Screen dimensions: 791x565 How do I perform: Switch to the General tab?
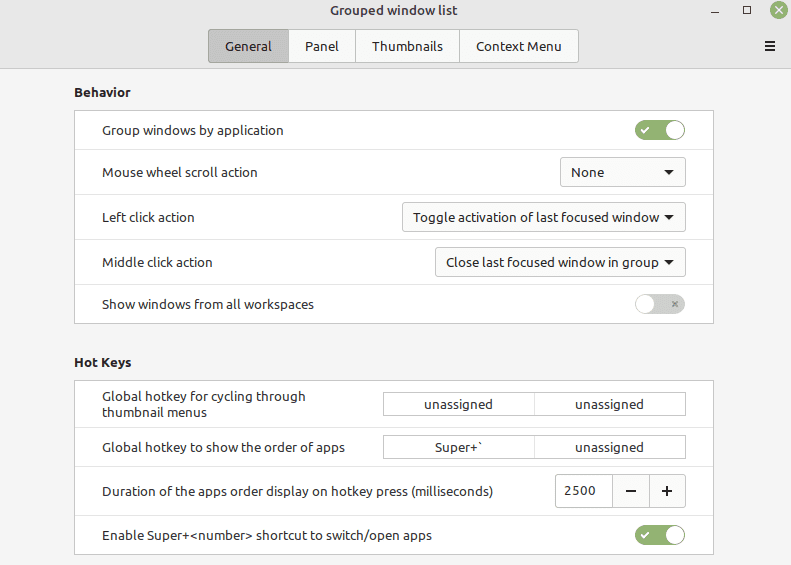coord(248,46)
